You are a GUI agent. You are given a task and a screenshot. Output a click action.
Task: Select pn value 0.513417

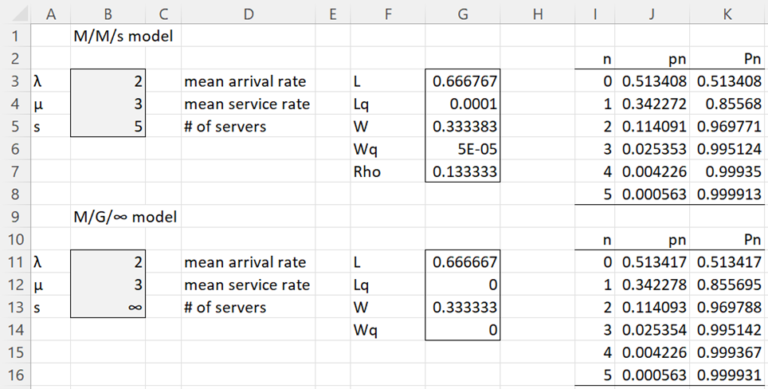click(651, 262)
